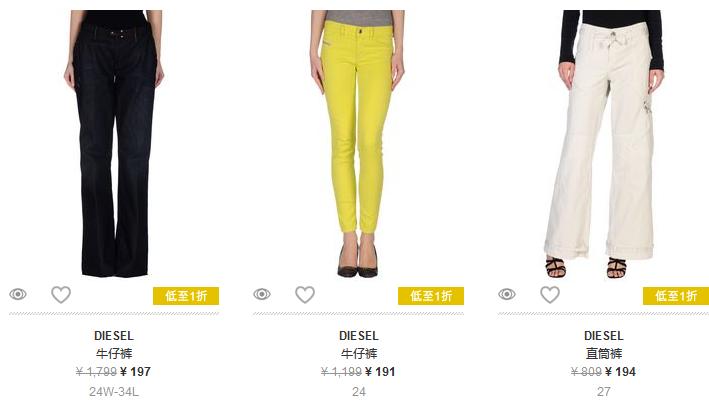The image size is (709, 406).
Task: Select size 24W-34L under dark jeans
Action: point(114,392)
